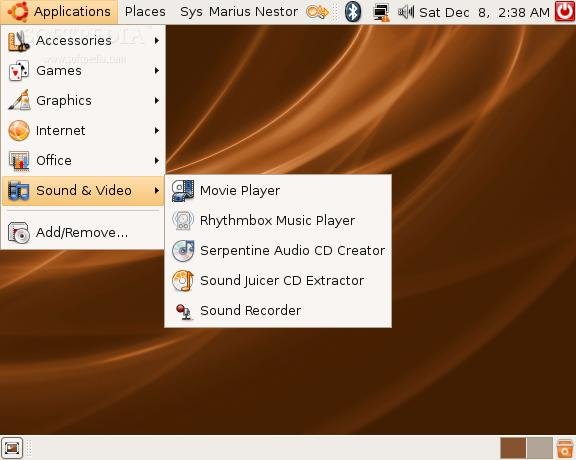Expand the Accessories submenu arrow
576x460 pixels.
[157, 40]
